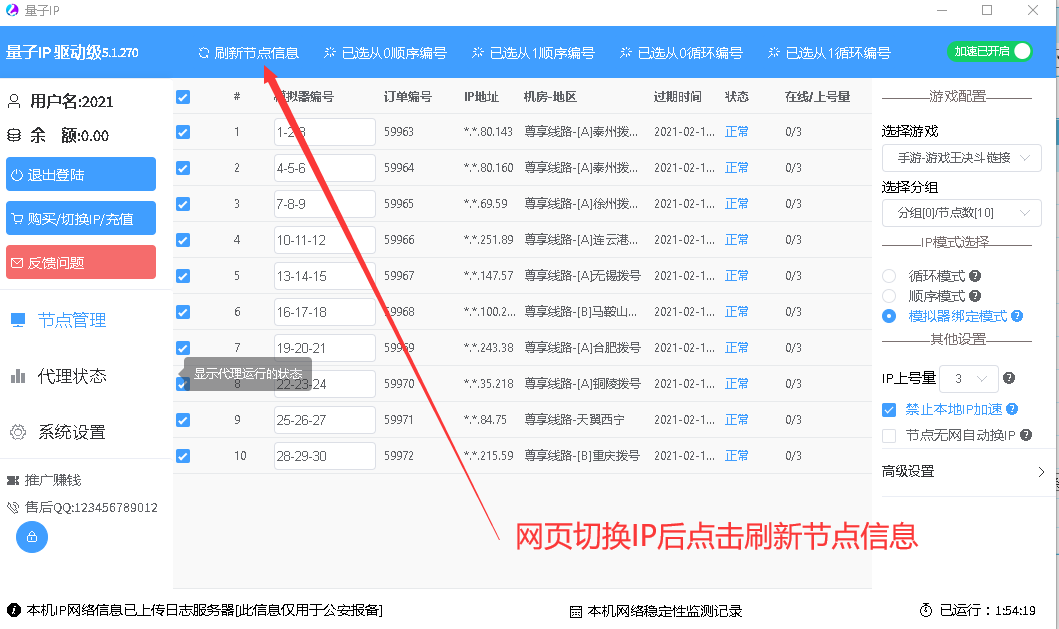The image size is (1059, 629).
Task: Open the 选择分组 dropdown list
Action: [961, 212]
